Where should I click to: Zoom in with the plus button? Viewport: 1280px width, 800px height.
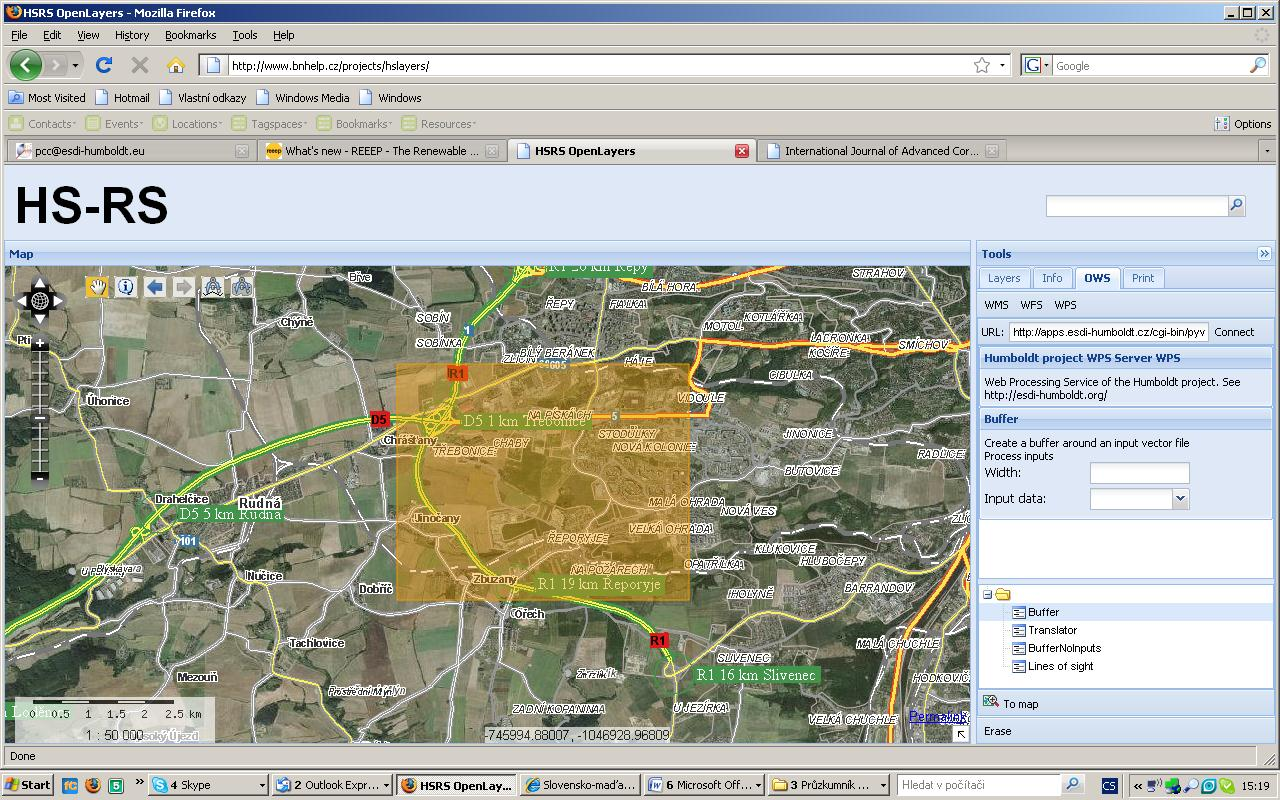40,344
